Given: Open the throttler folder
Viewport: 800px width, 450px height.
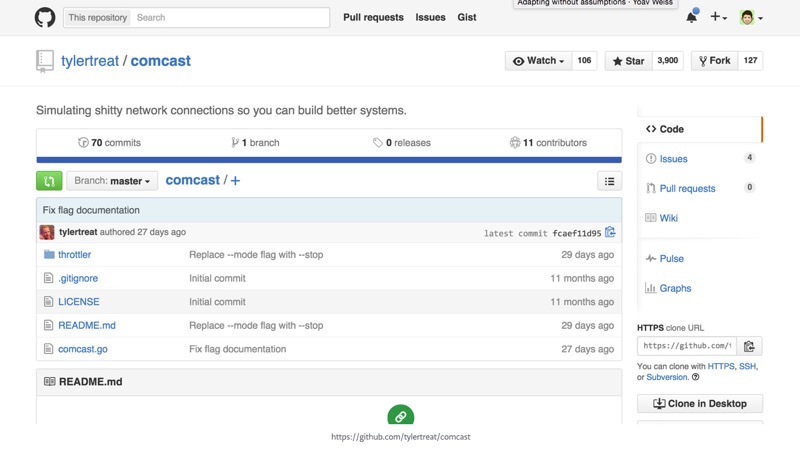Looking at the screenshot, I should [x=74, y=255].
